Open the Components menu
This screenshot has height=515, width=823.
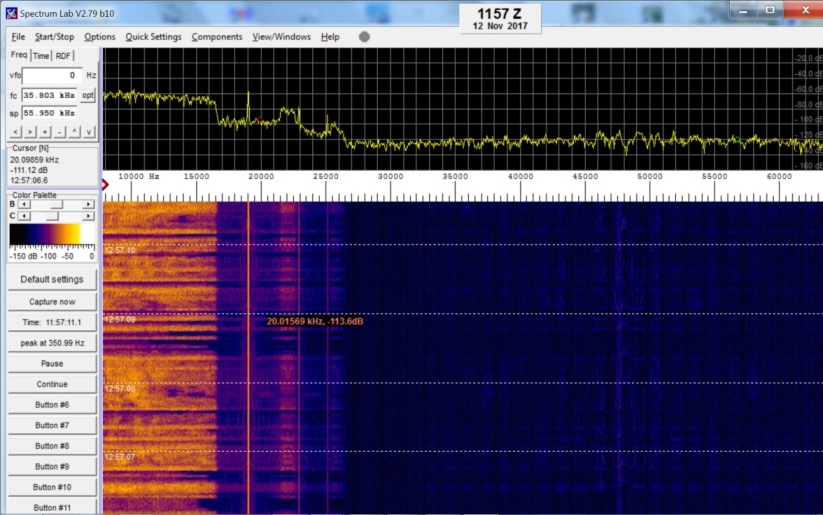pos(216,37)
